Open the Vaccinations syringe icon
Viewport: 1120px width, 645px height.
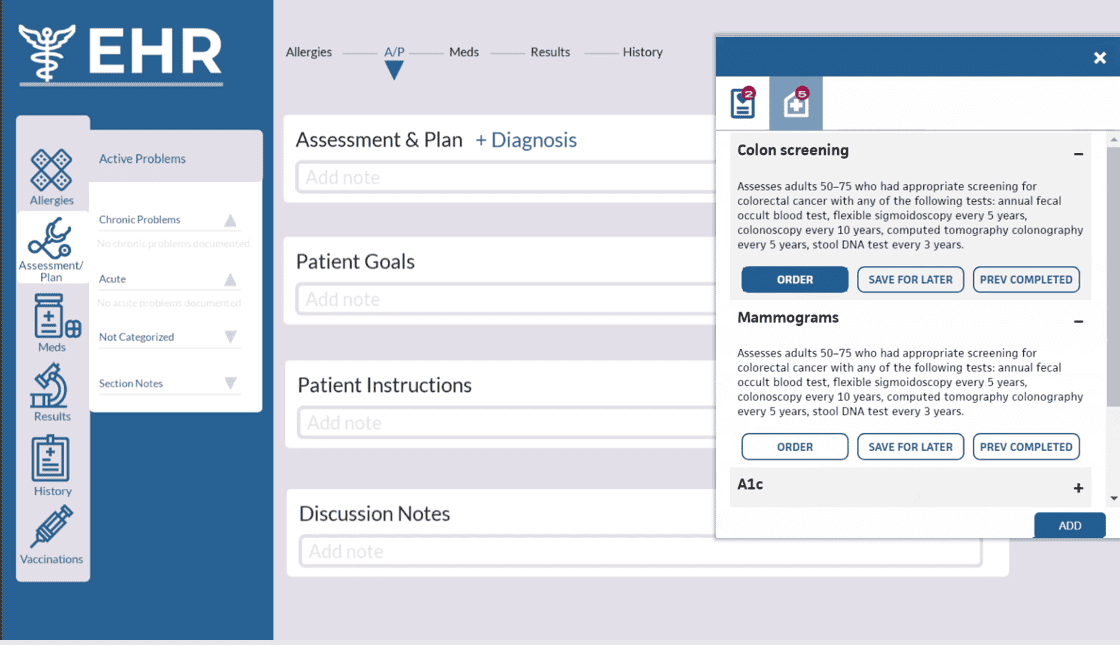click(51, 526)
